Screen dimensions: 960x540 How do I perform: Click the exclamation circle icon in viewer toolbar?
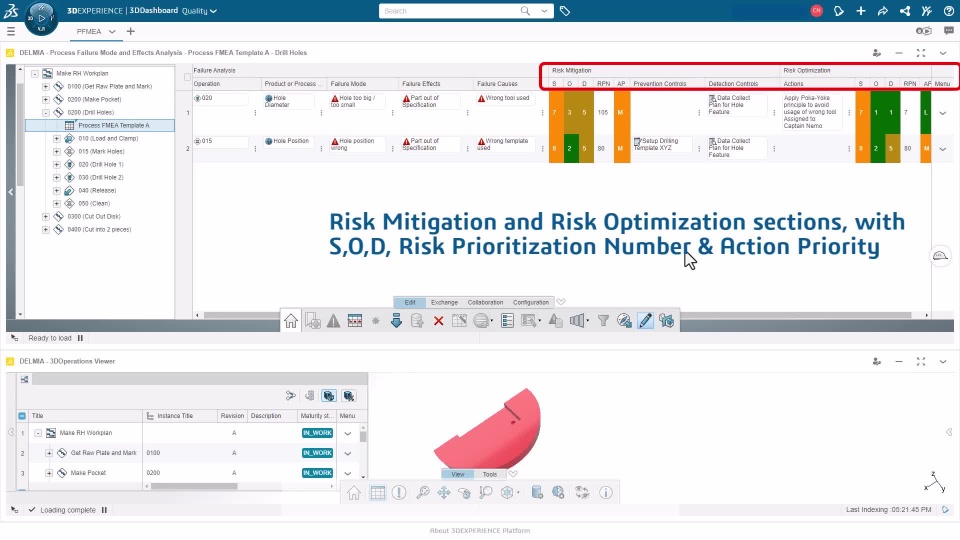click(399, 493)
